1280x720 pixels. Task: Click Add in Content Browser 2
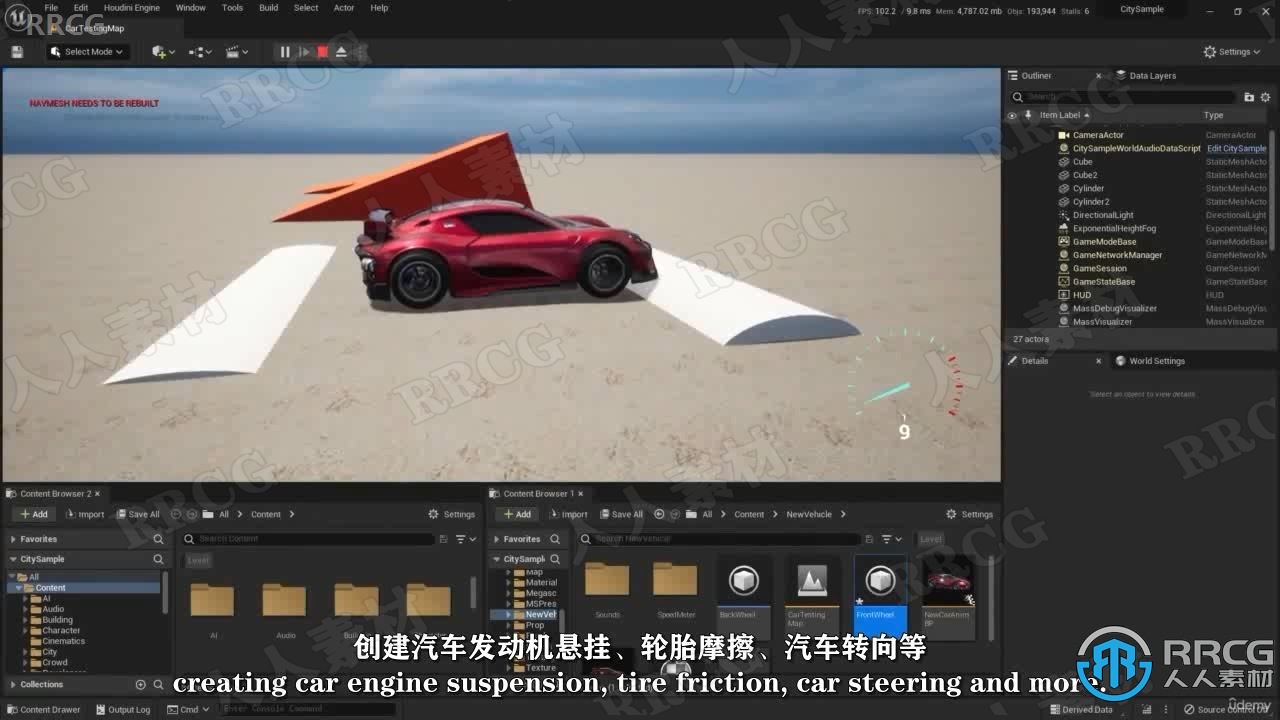point(34,514)
